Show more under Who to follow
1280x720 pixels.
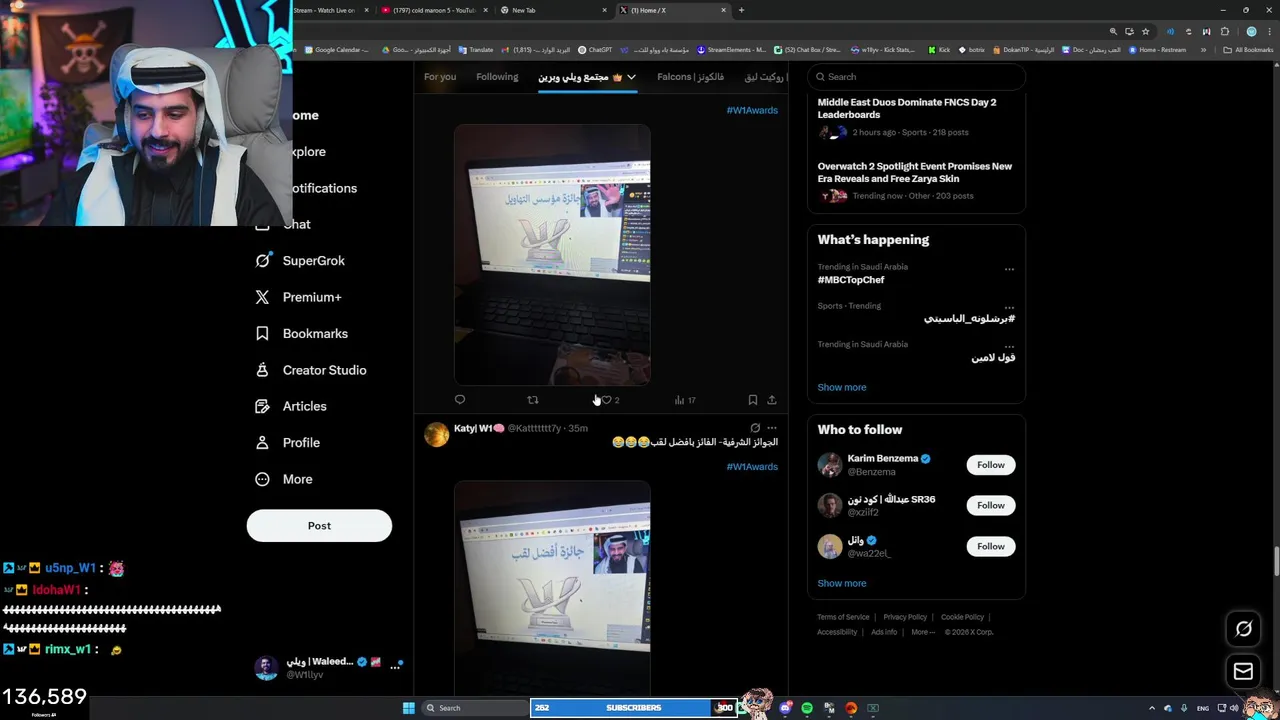(x=842, y=583)
